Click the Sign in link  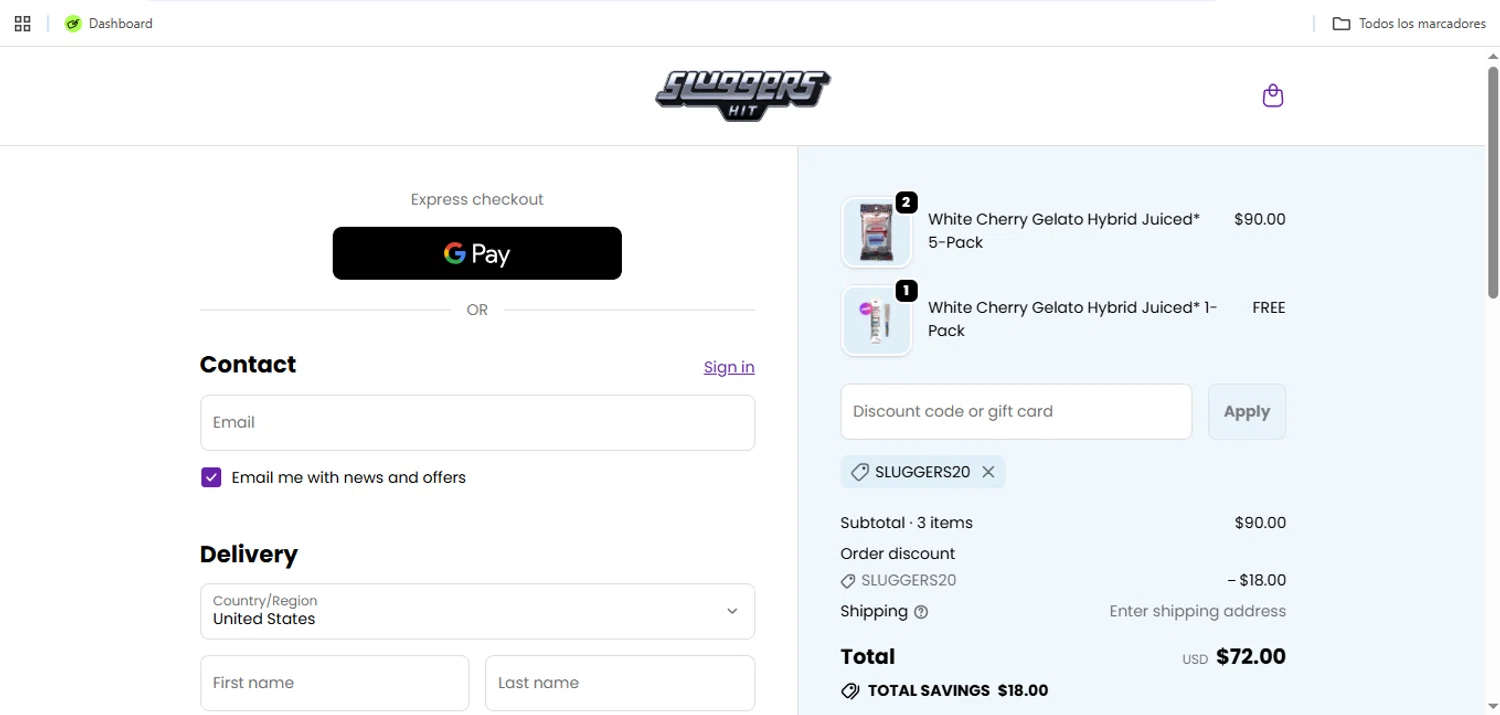tap(729, 367)
